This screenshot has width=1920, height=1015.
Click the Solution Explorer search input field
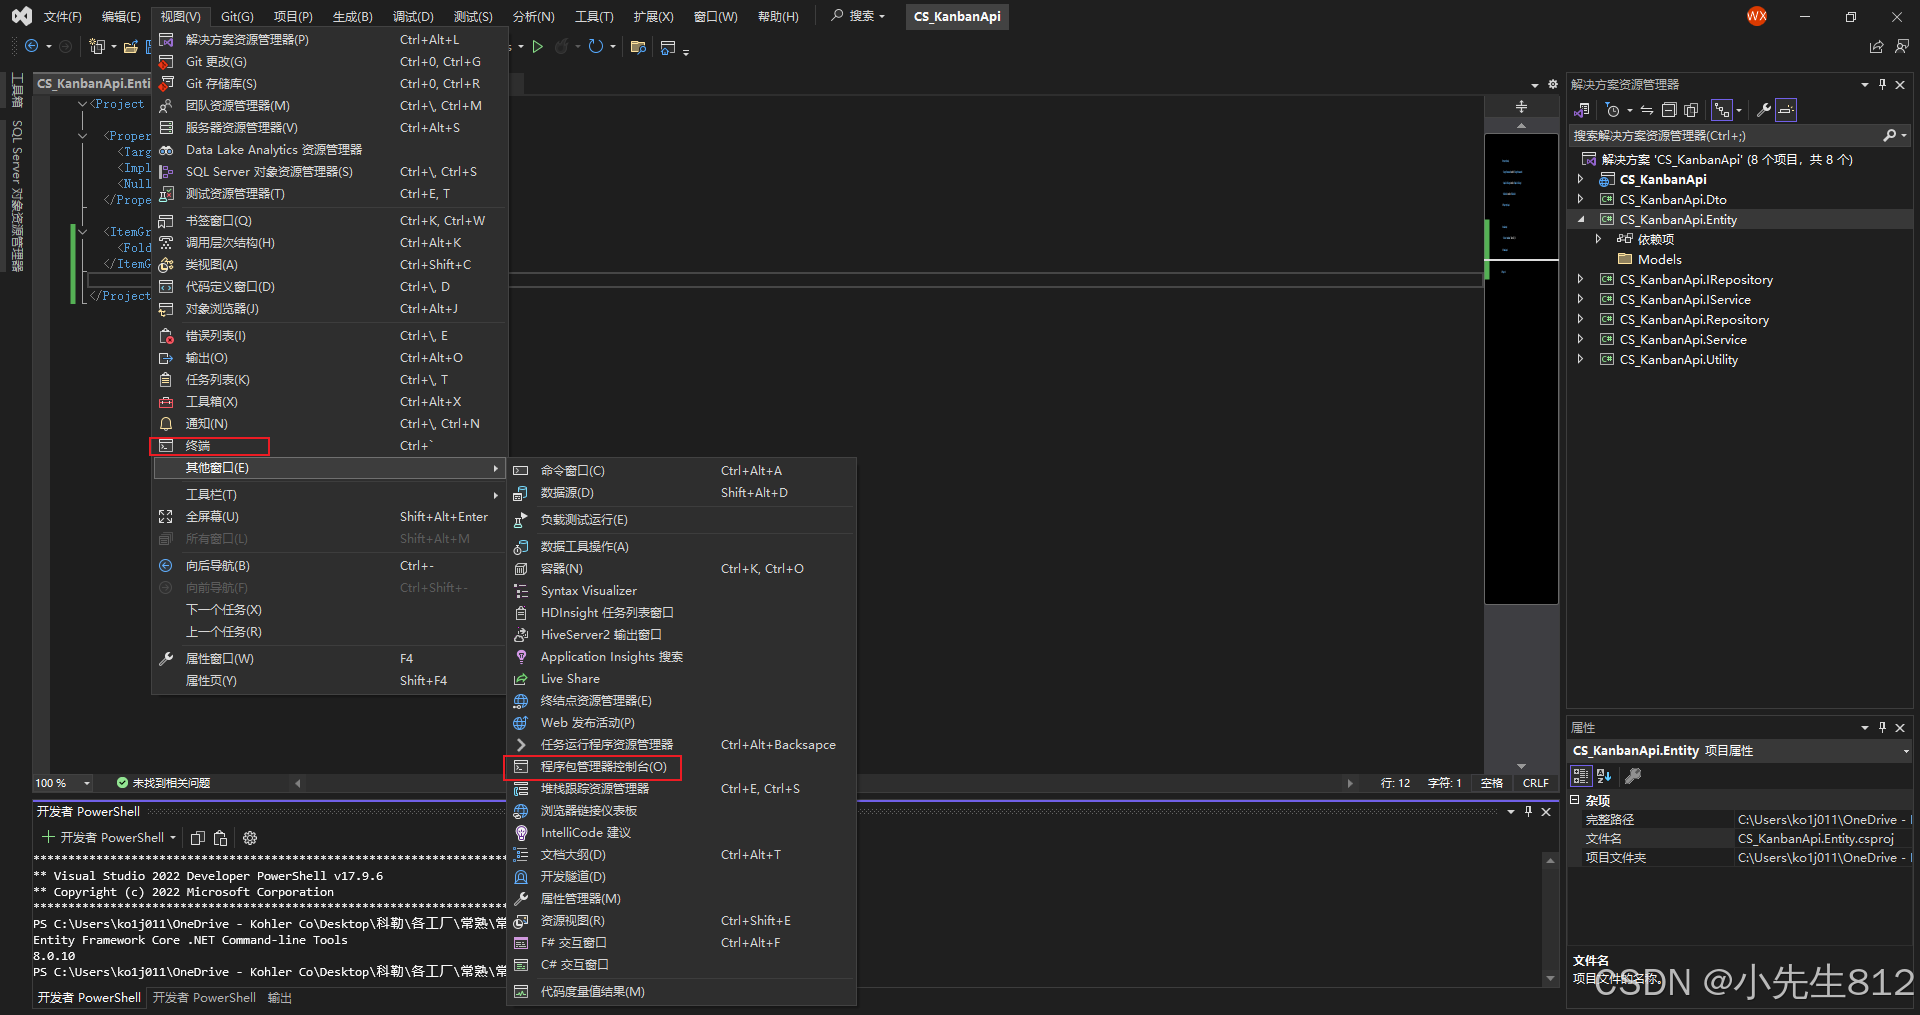pos(1725,136)
